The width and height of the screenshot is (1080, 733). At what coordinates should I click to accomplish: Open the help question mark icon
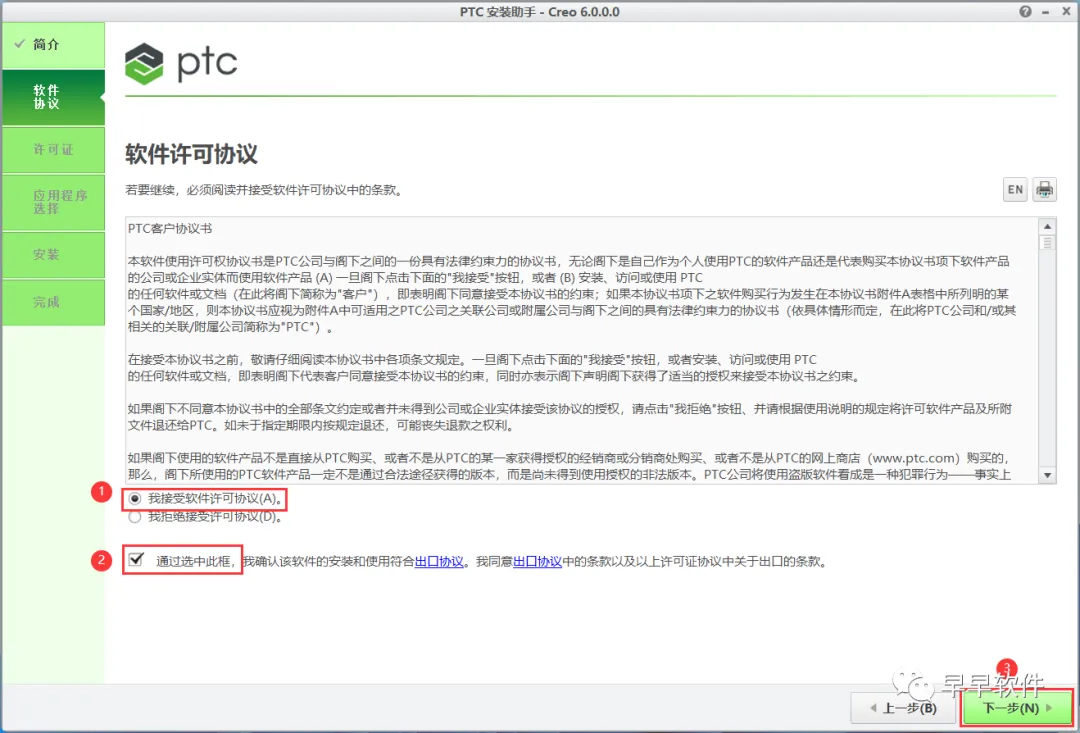(1026, 12)
